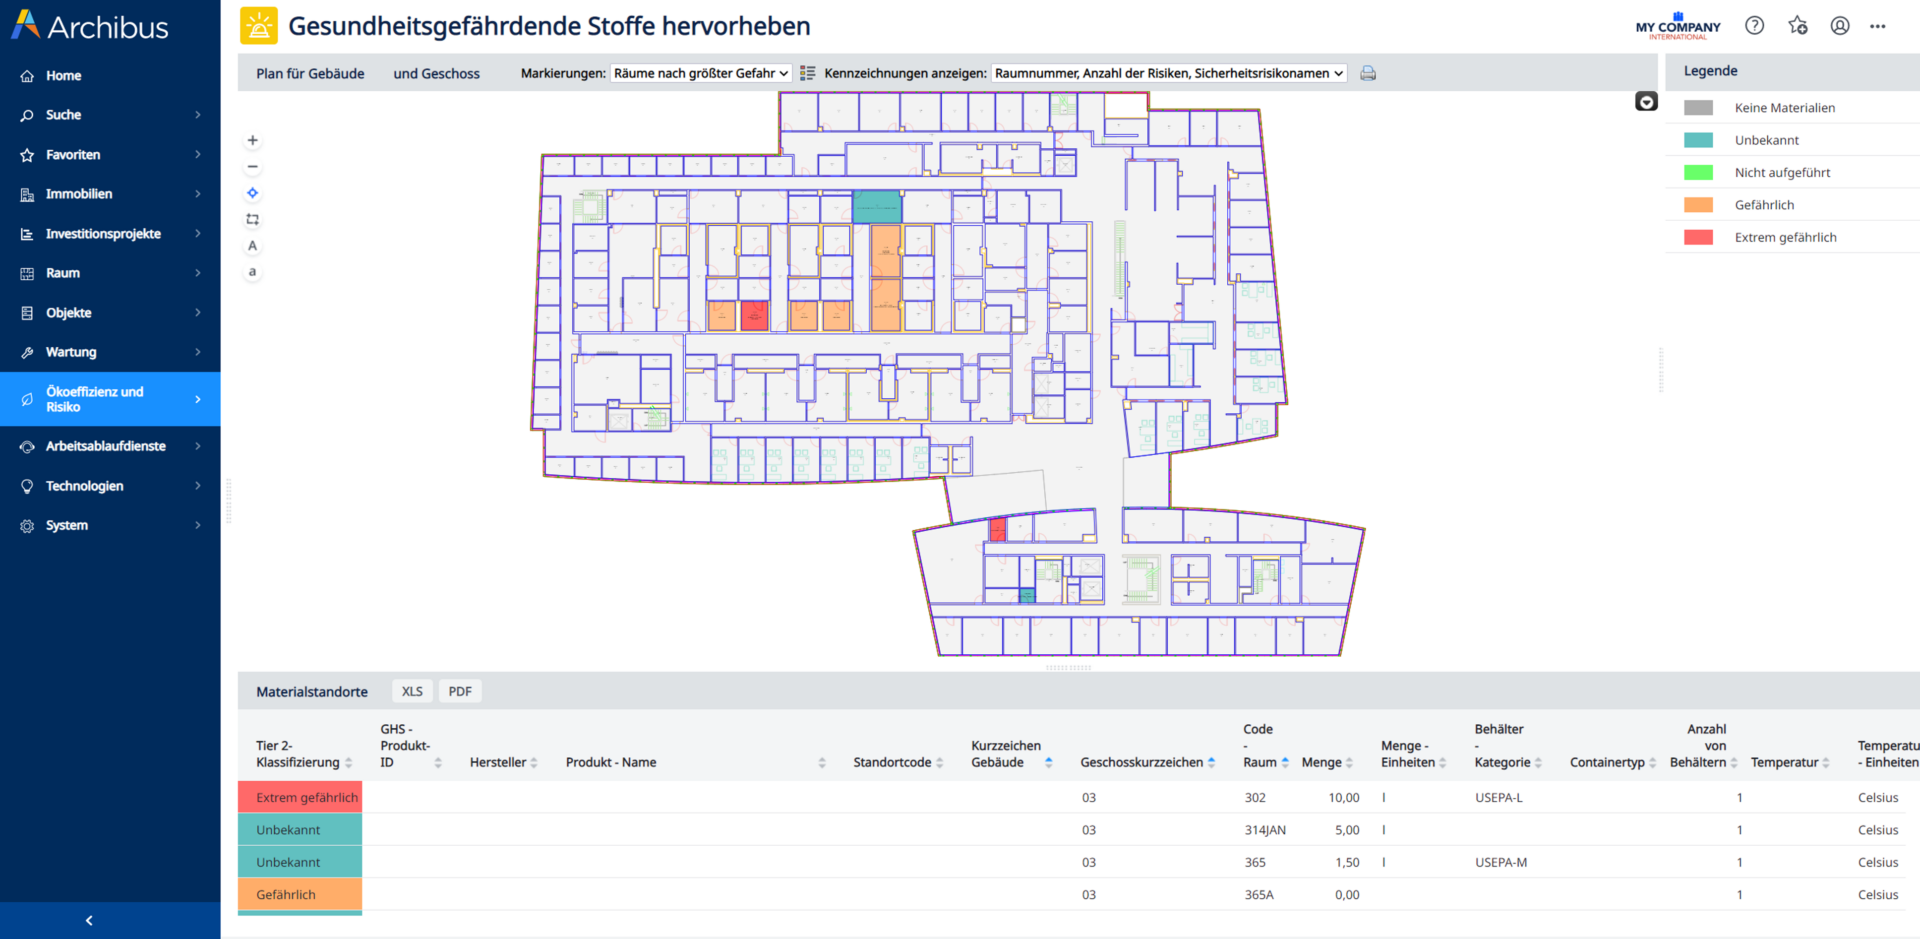Open the user profile icon
The width and height of the screenshot is (1920, 939).
pyautogui.click(x=1840, y=26)
